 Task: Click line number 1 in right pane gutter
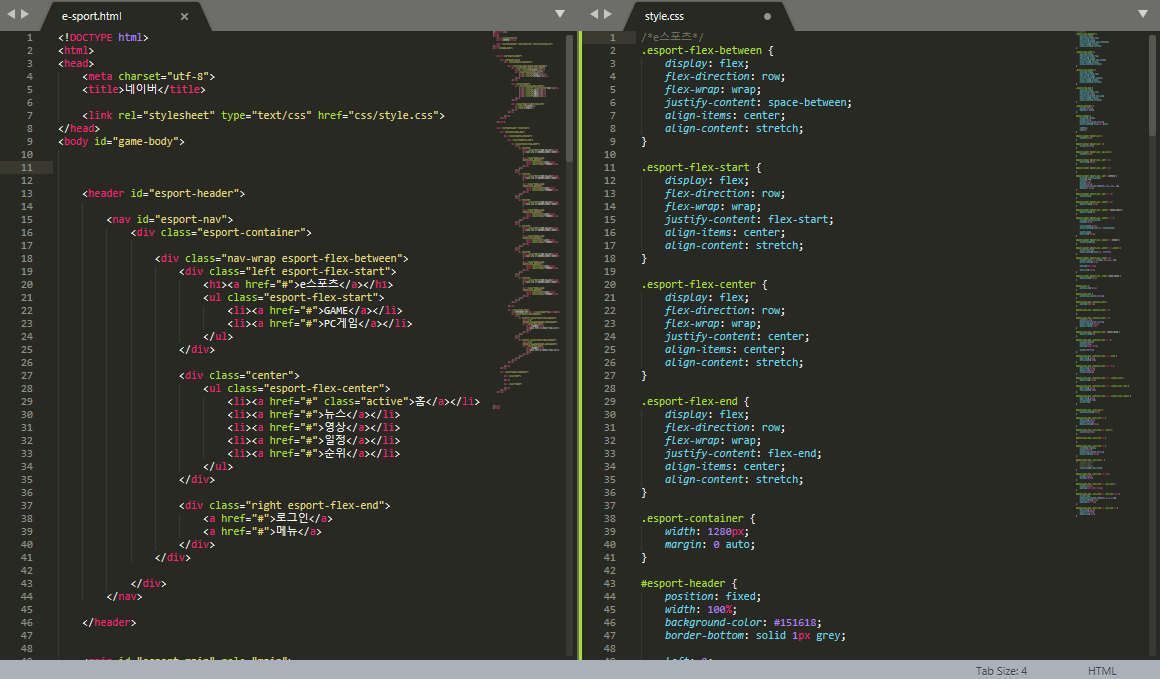[613, 38]
